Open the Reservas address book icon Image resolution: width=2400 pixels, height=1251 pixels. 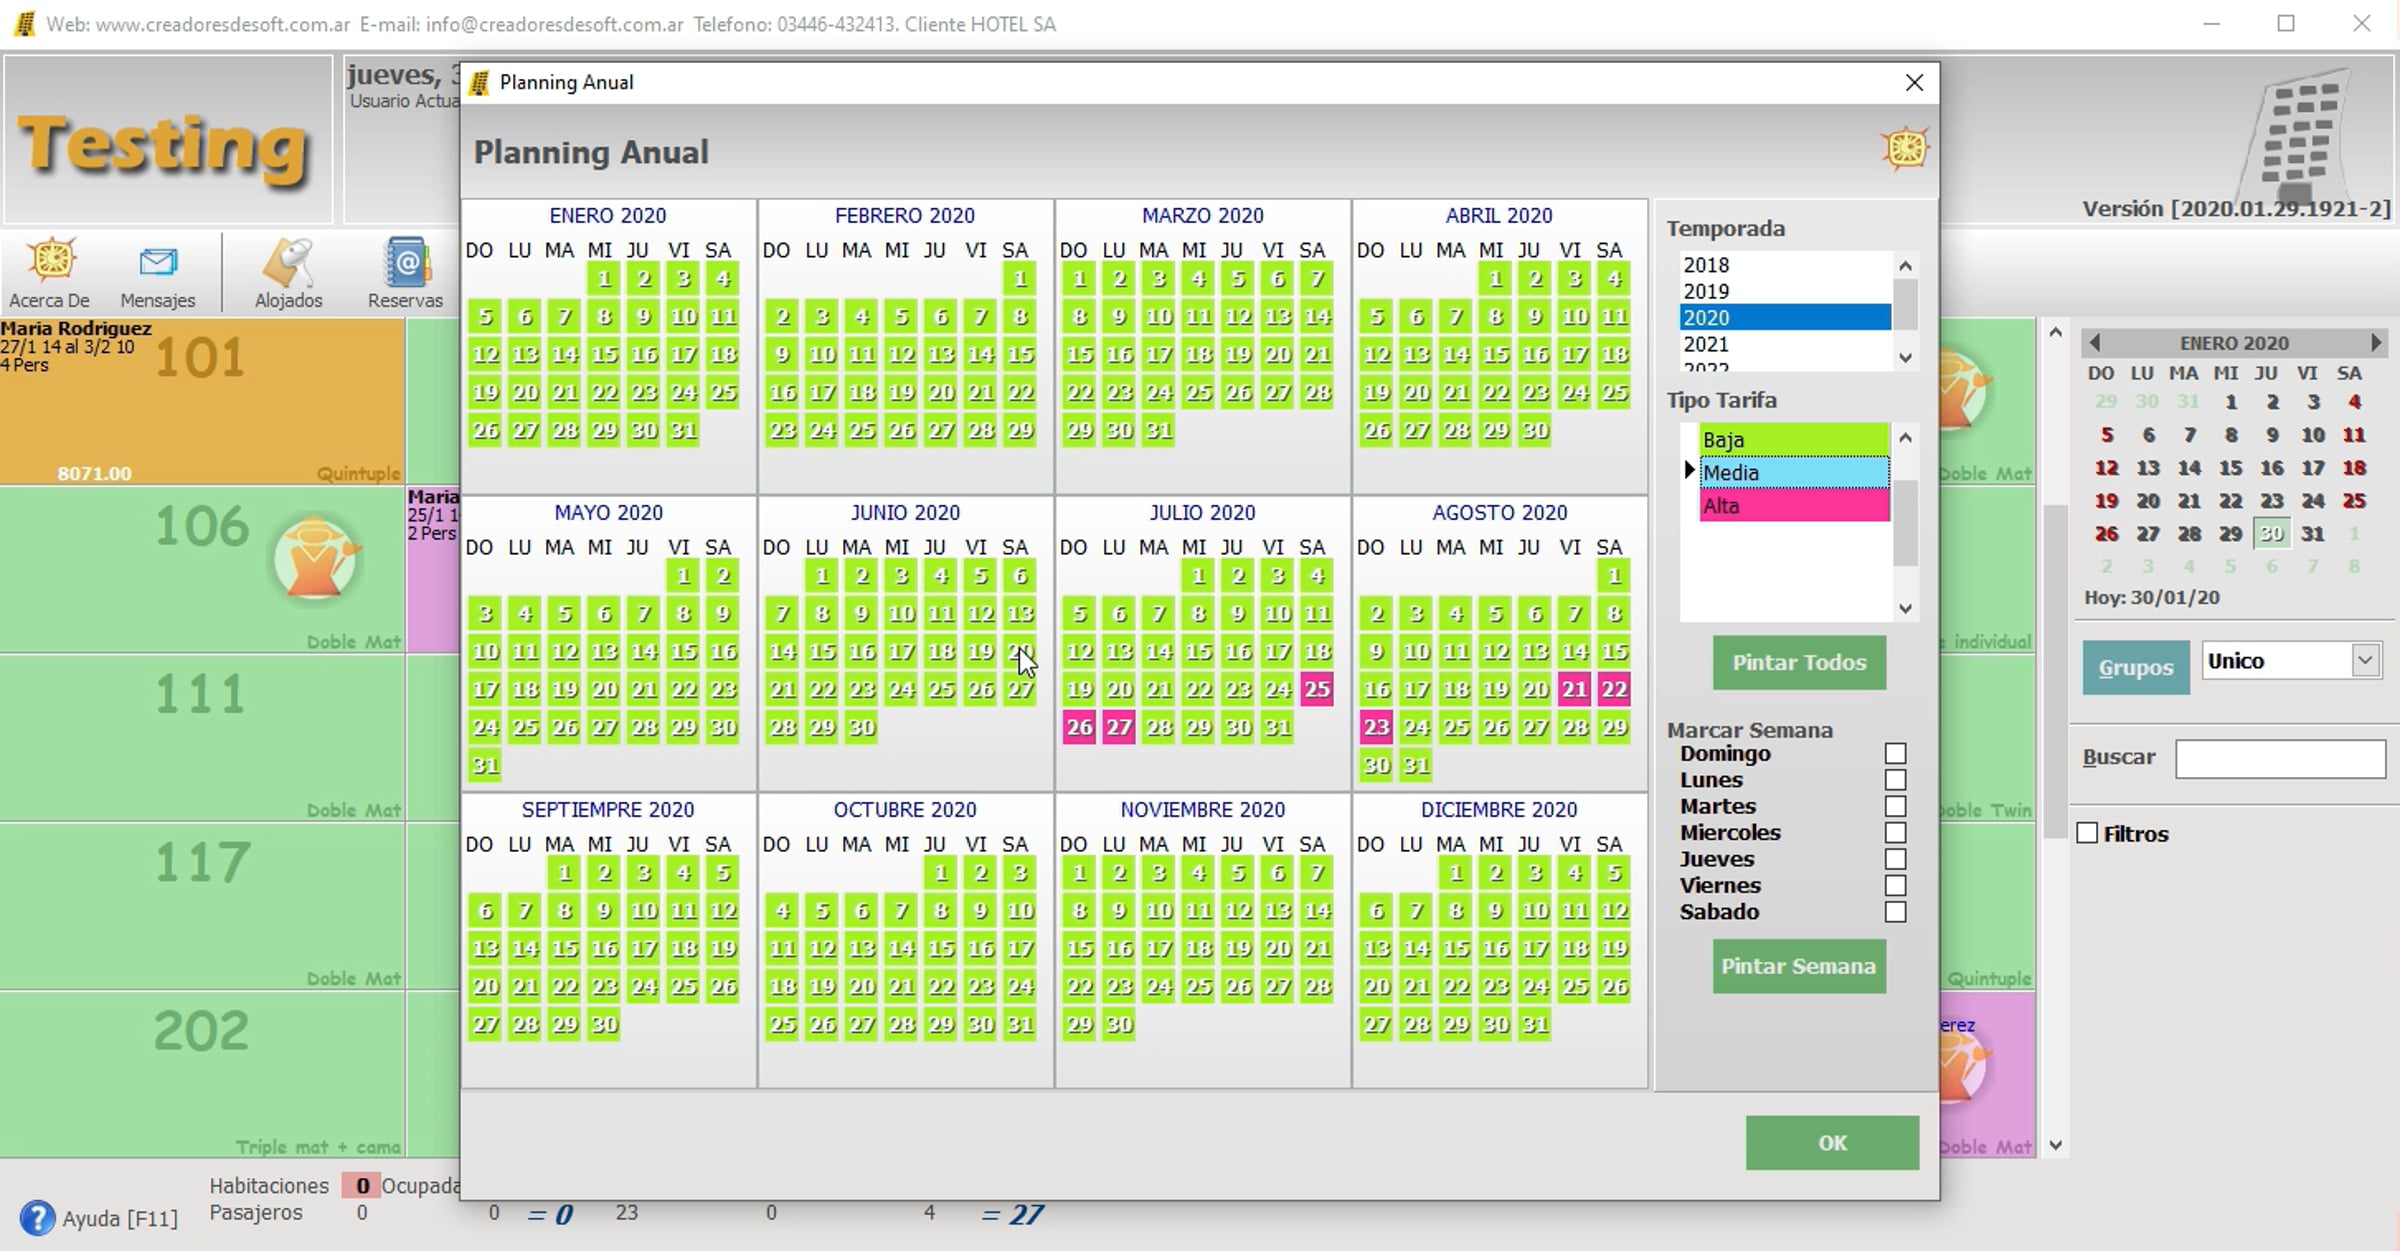click(406, 262)
